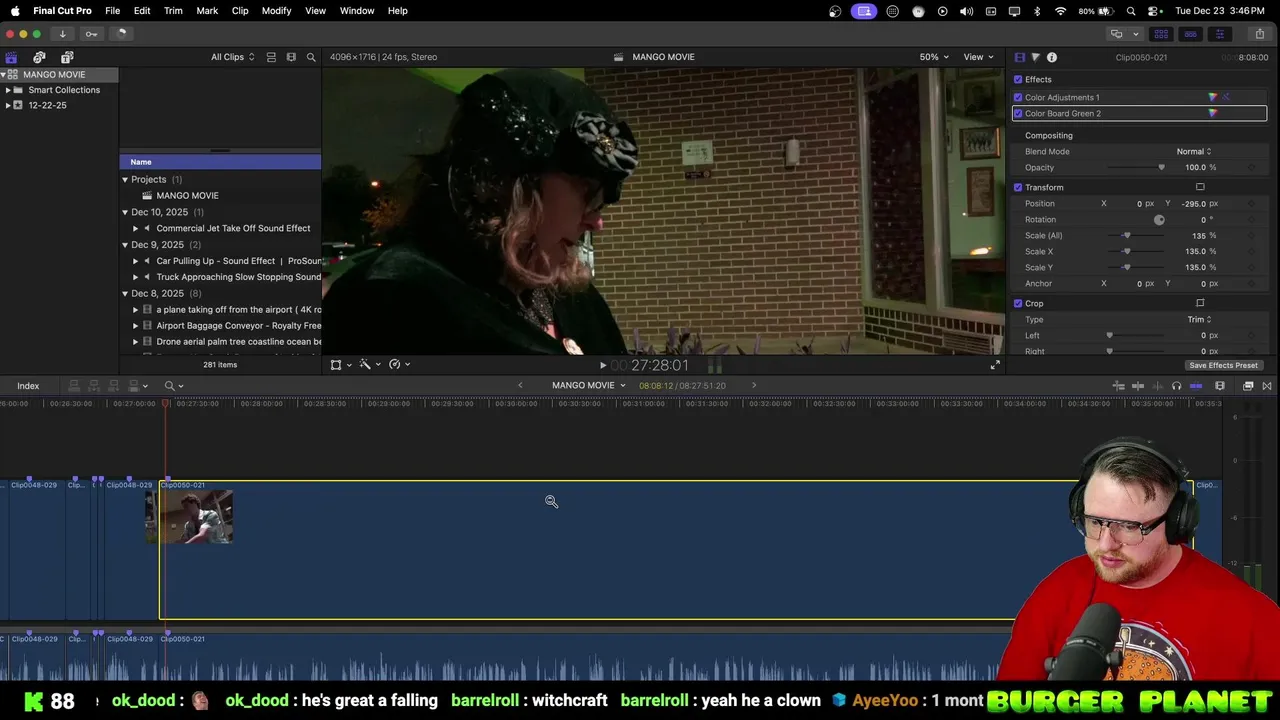Click the viewer fullscreen arrows icon
The height and width of the screenshot is (720, 1280).
coord(995,365)
